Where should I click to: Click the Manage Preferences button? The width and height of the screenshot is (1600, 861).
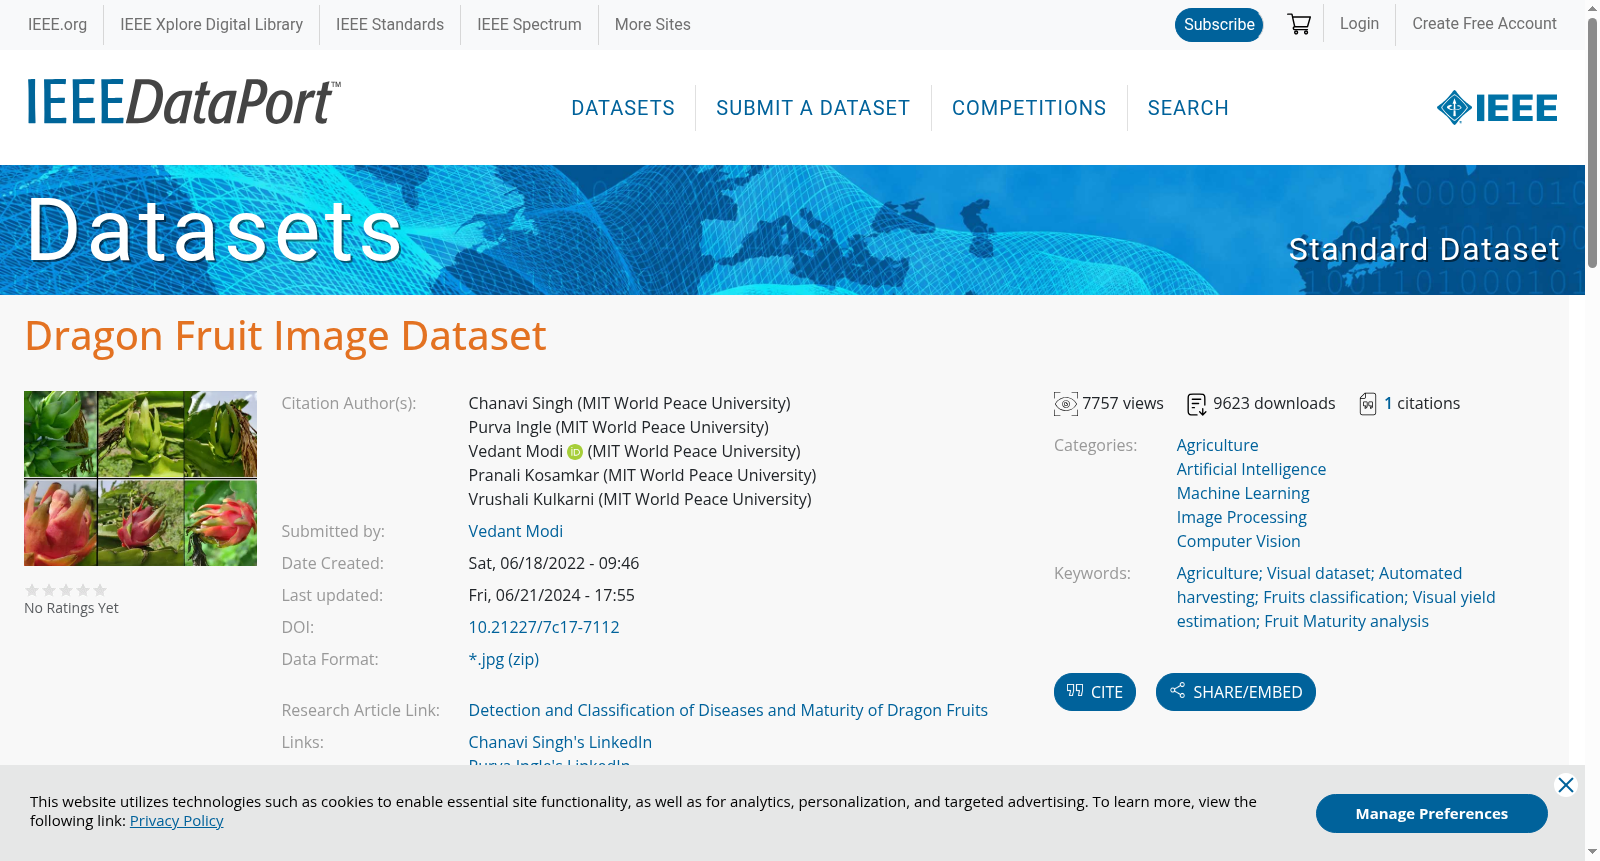1432,813
